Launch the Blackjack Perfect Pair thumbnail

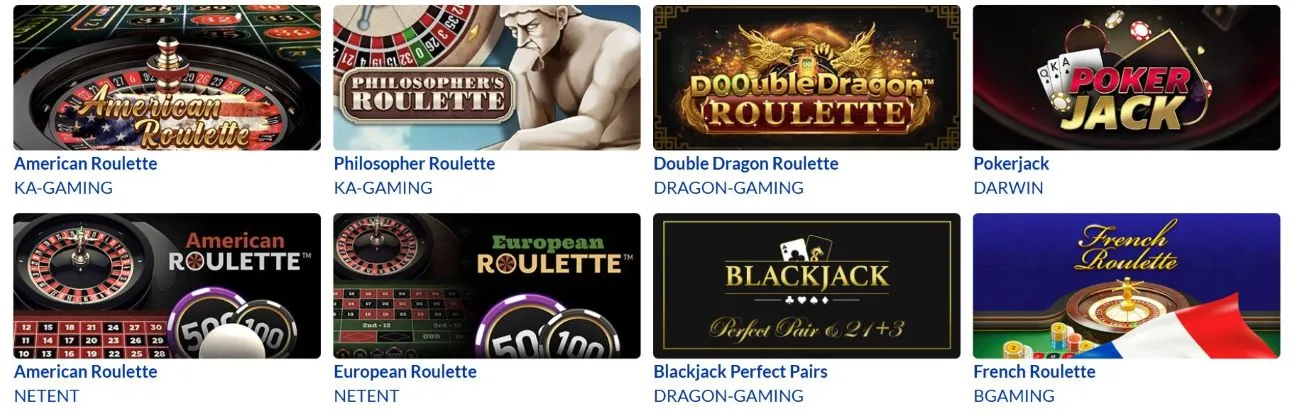[807, 286]
